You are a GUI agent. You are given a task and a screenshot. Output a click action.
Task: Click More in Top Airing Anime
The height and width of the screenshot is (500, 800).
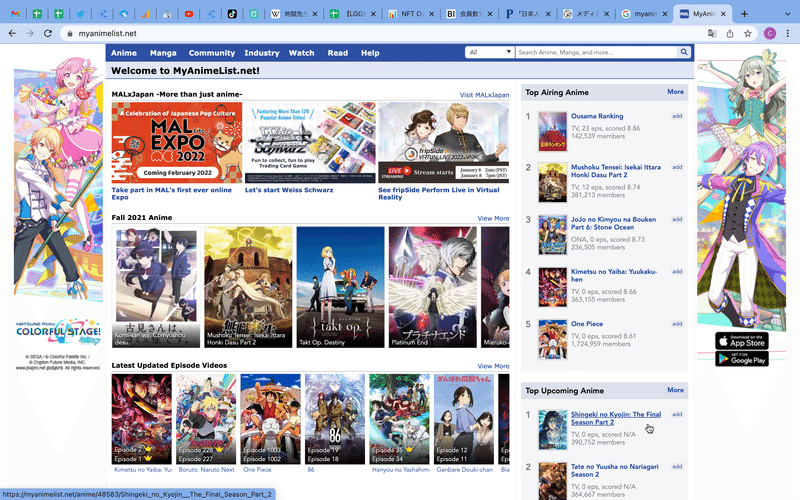tap(676, 92)
